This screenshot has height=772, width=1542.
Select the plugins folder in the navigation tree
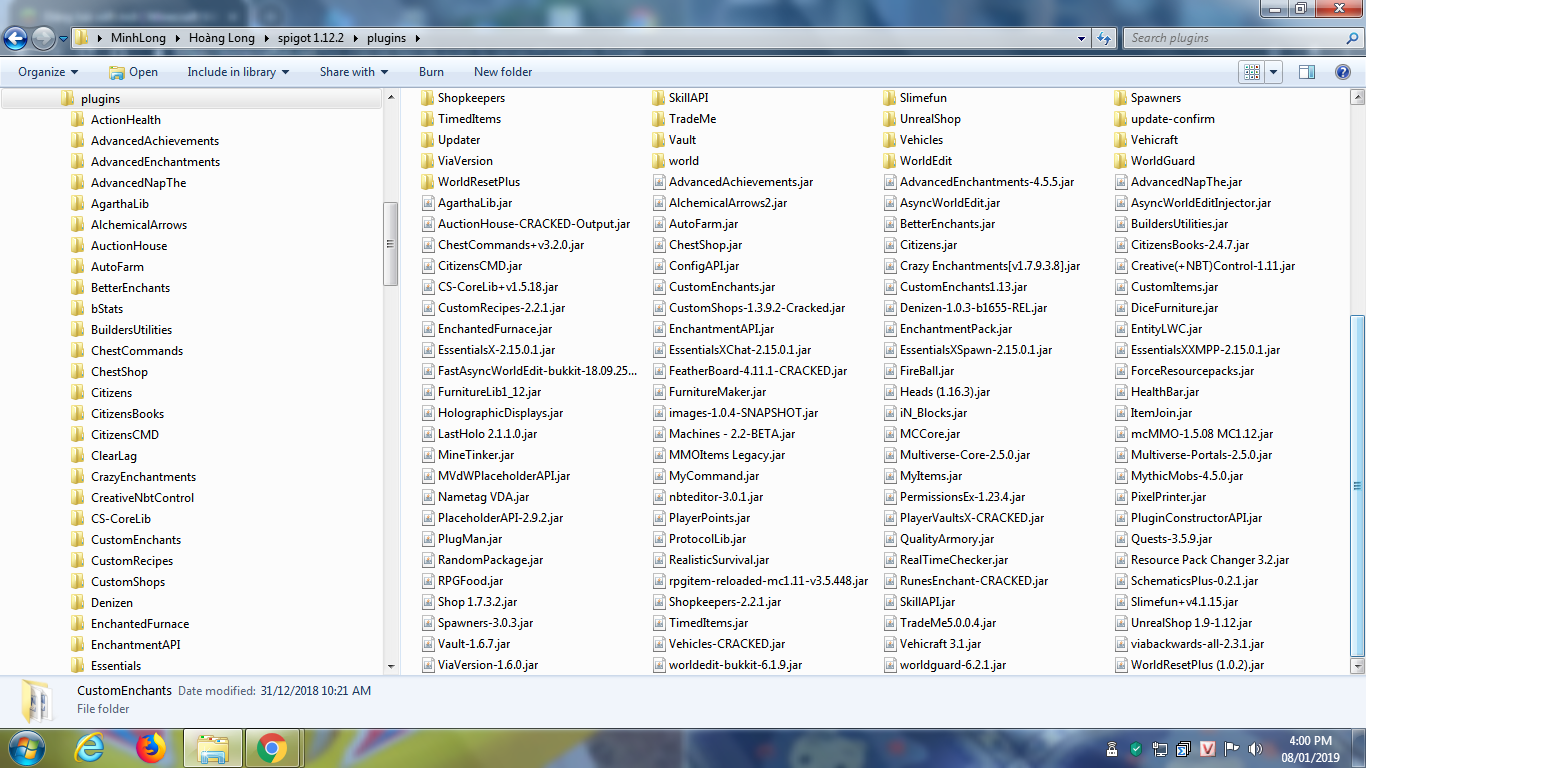pos(100,99)
